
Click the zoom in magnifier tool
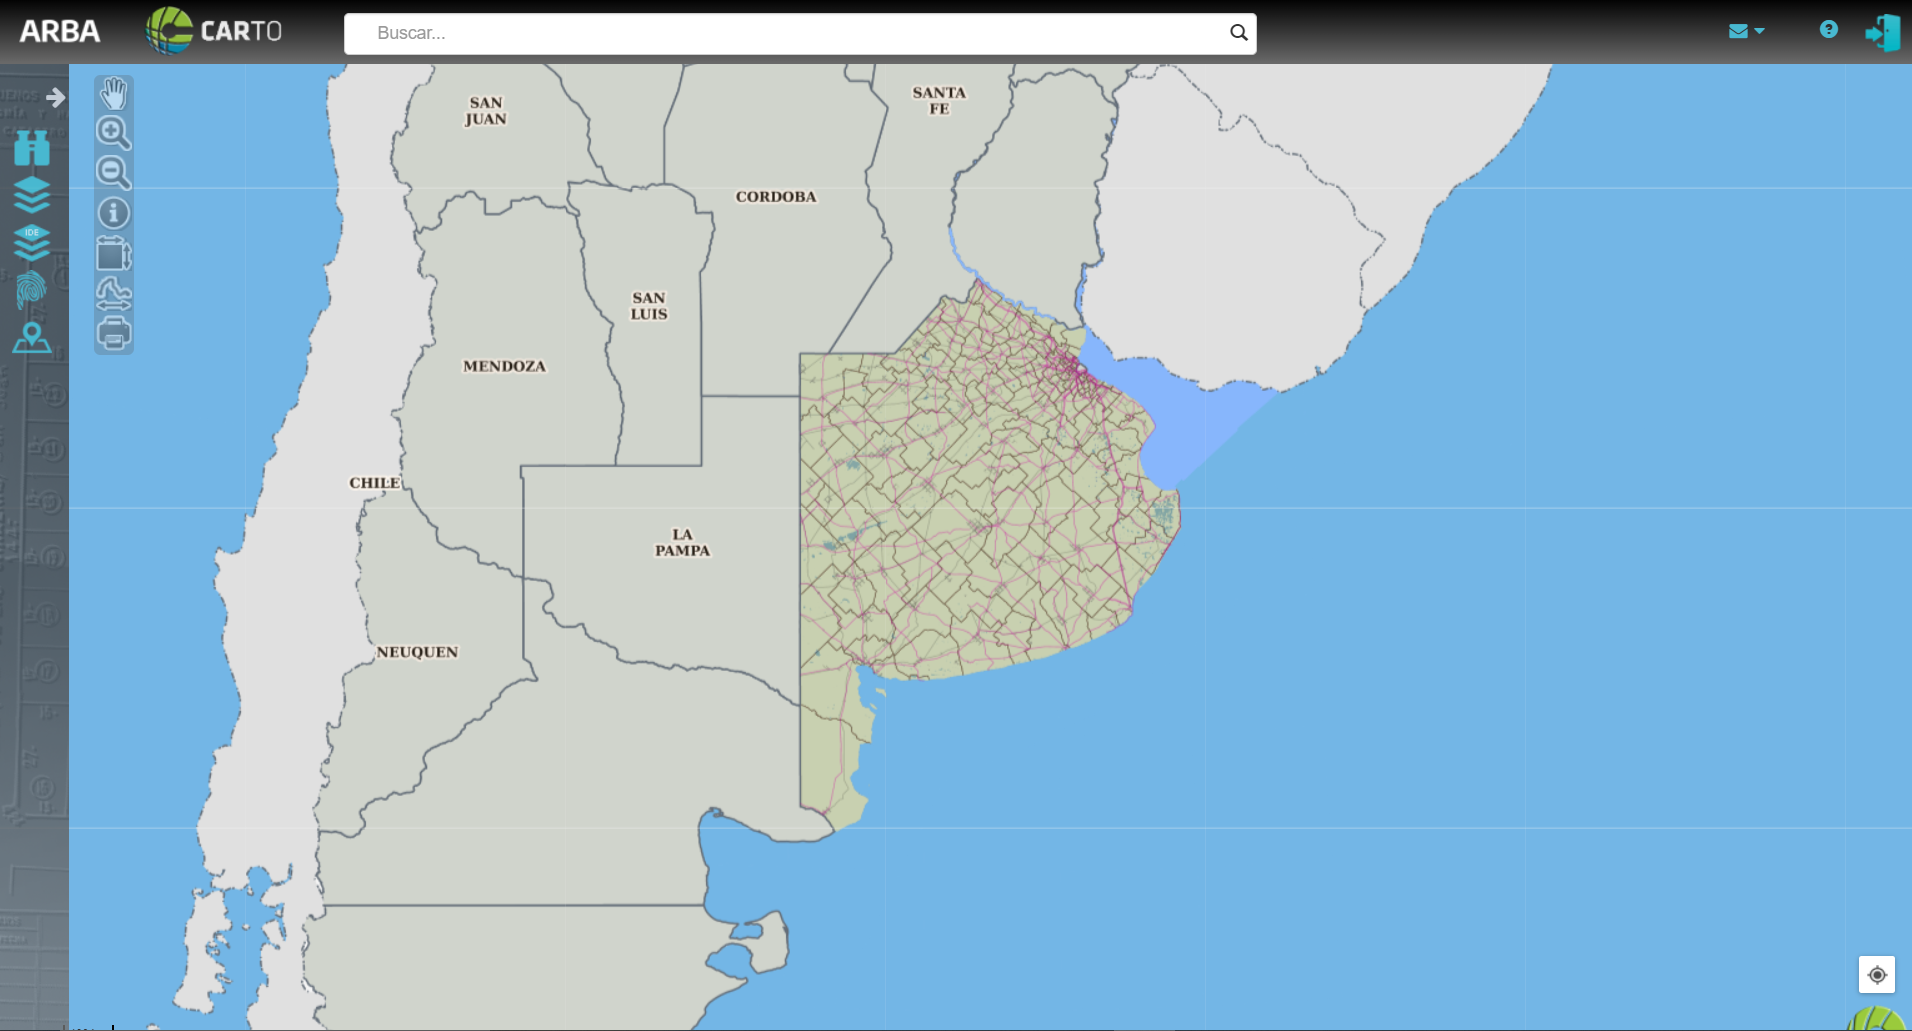coord(113,133)
